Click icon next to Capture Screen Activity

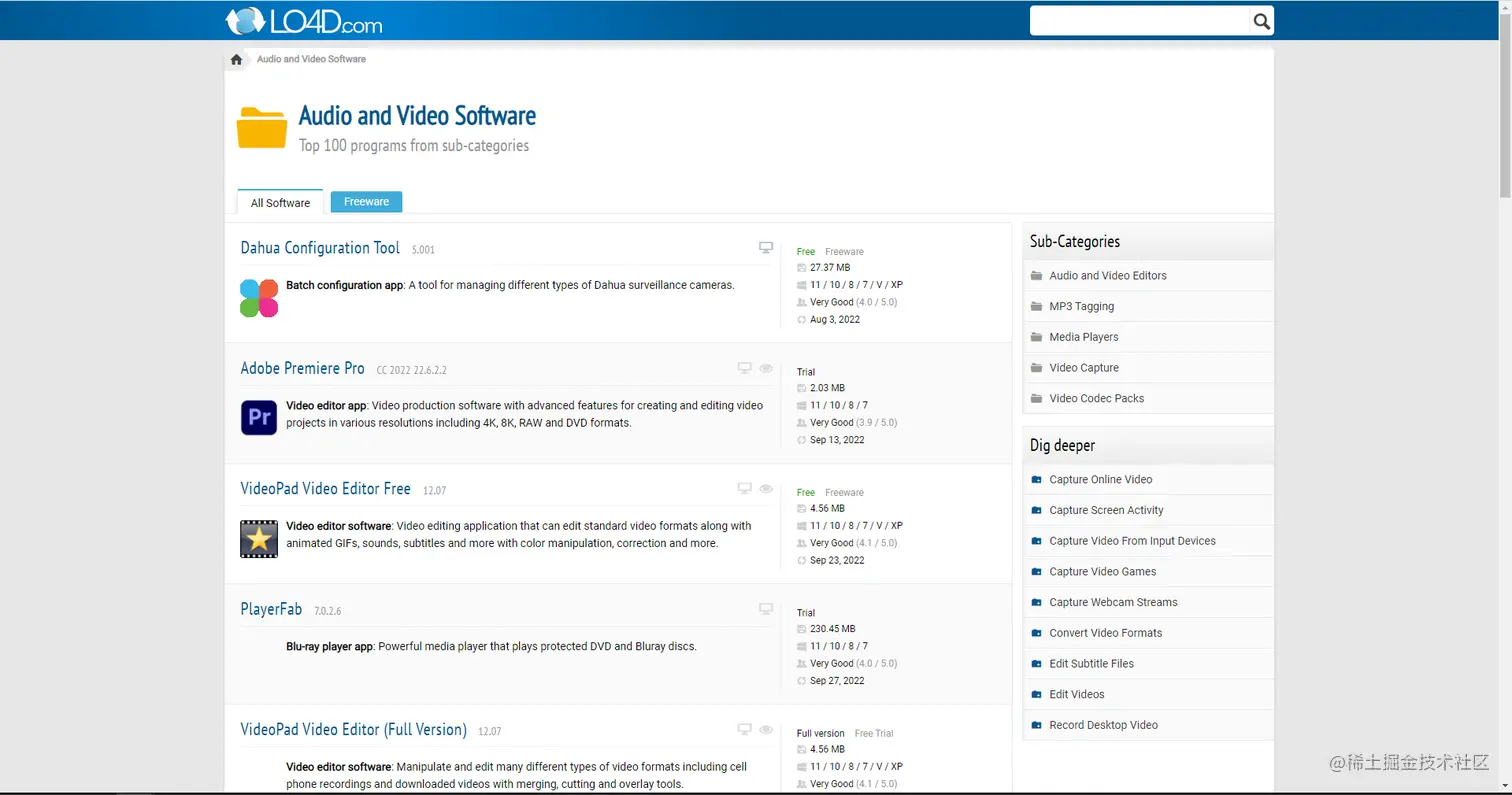click(x=1037, y=510)
